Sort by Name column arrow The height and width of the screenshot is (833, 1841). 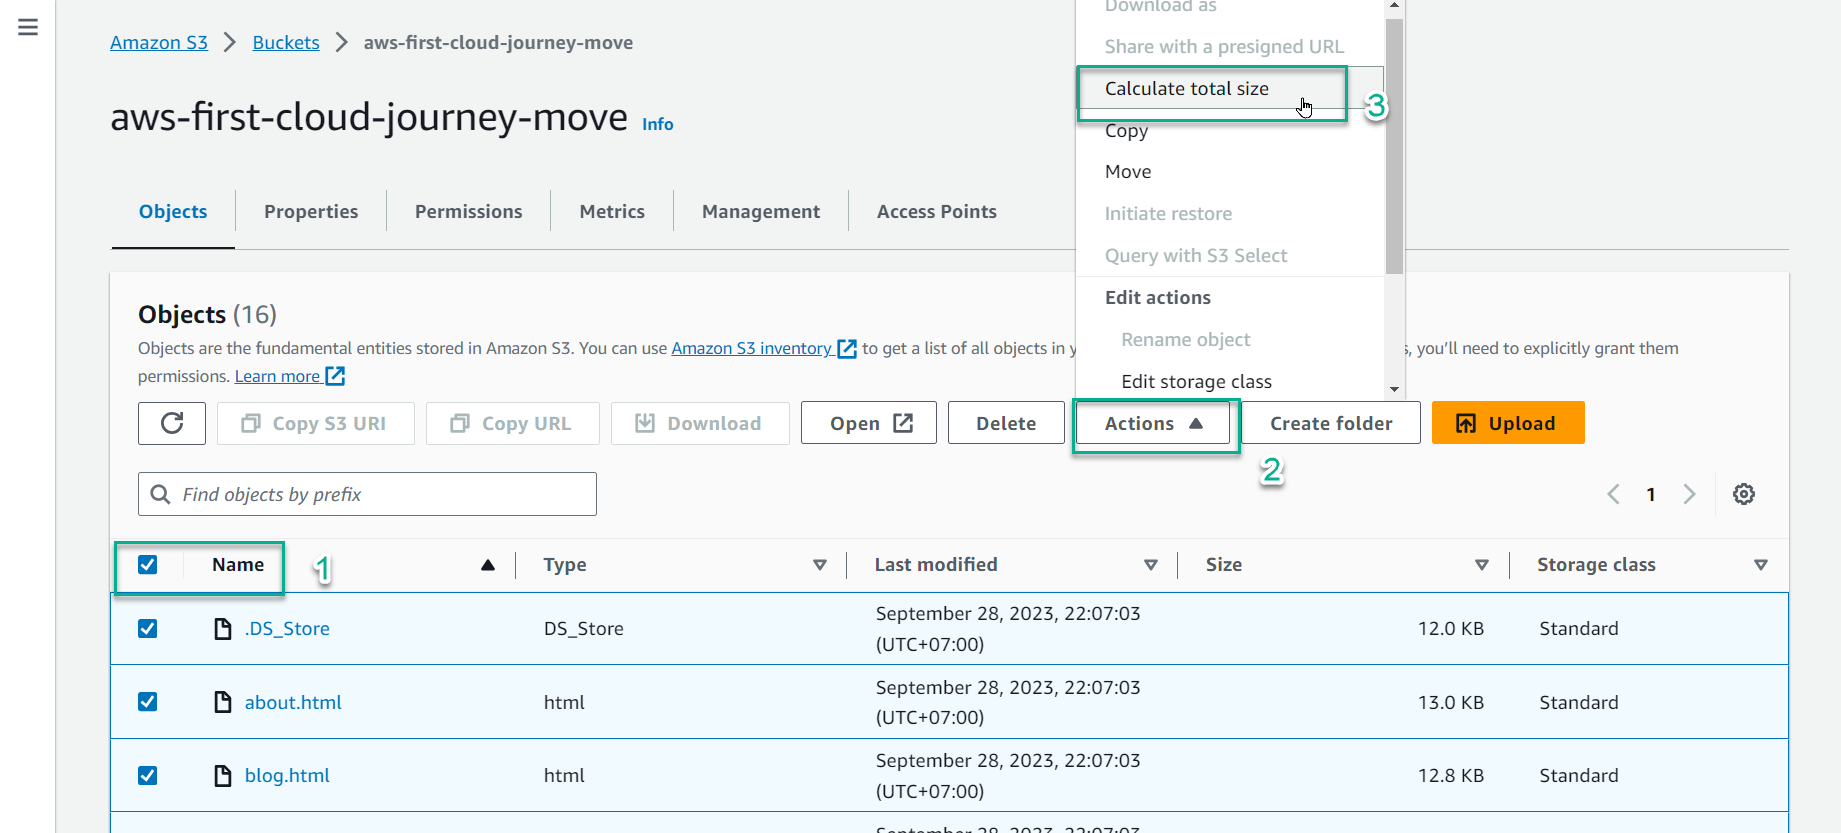488,565
